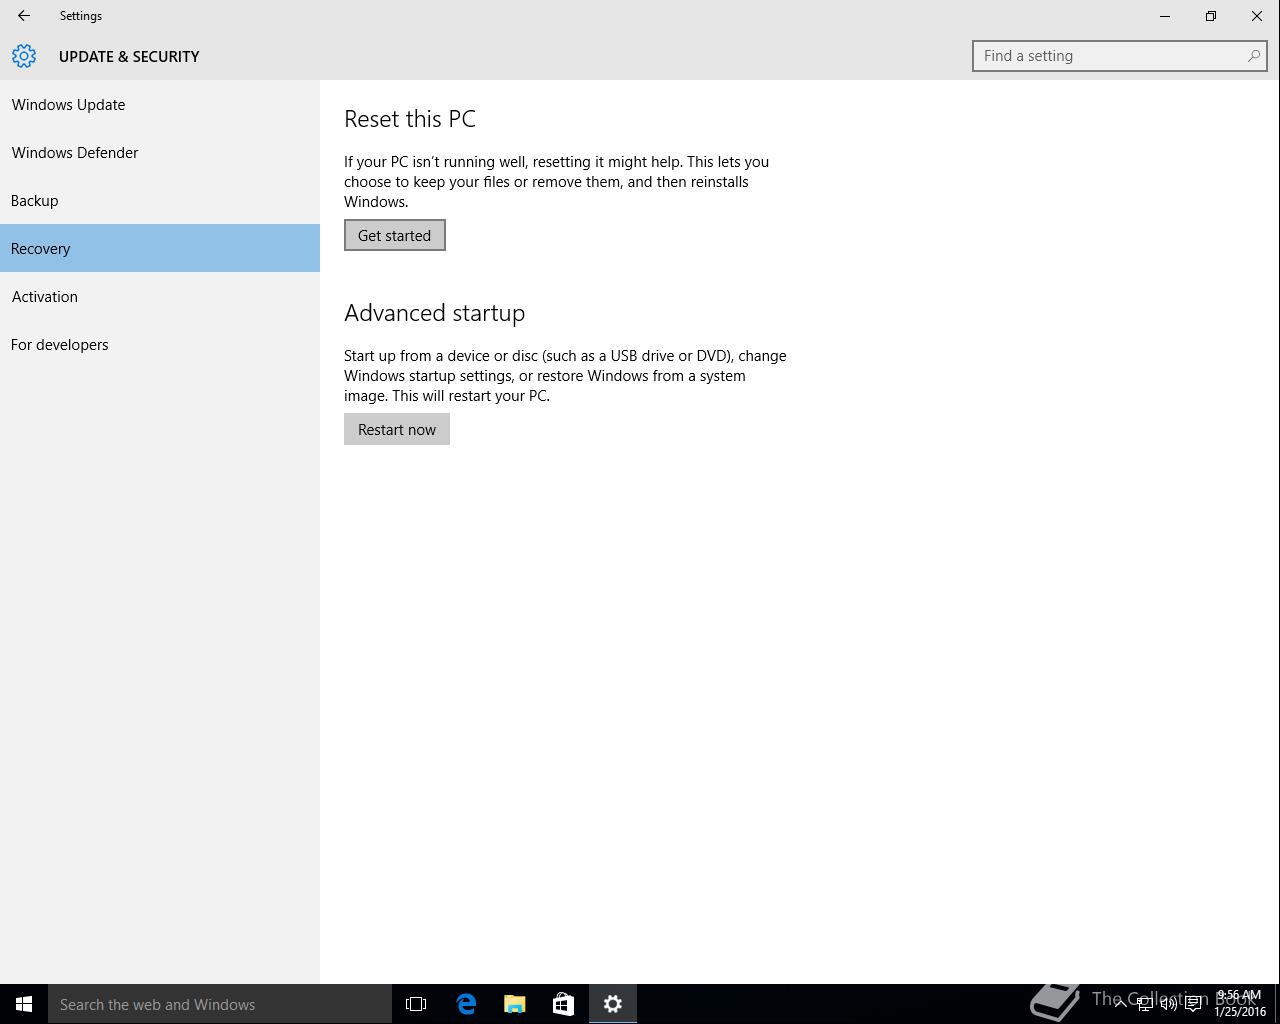Viewport: 1280px width, 1024px height.
Task: Click Restart now under Advanced startup
Action: point(397,429)
